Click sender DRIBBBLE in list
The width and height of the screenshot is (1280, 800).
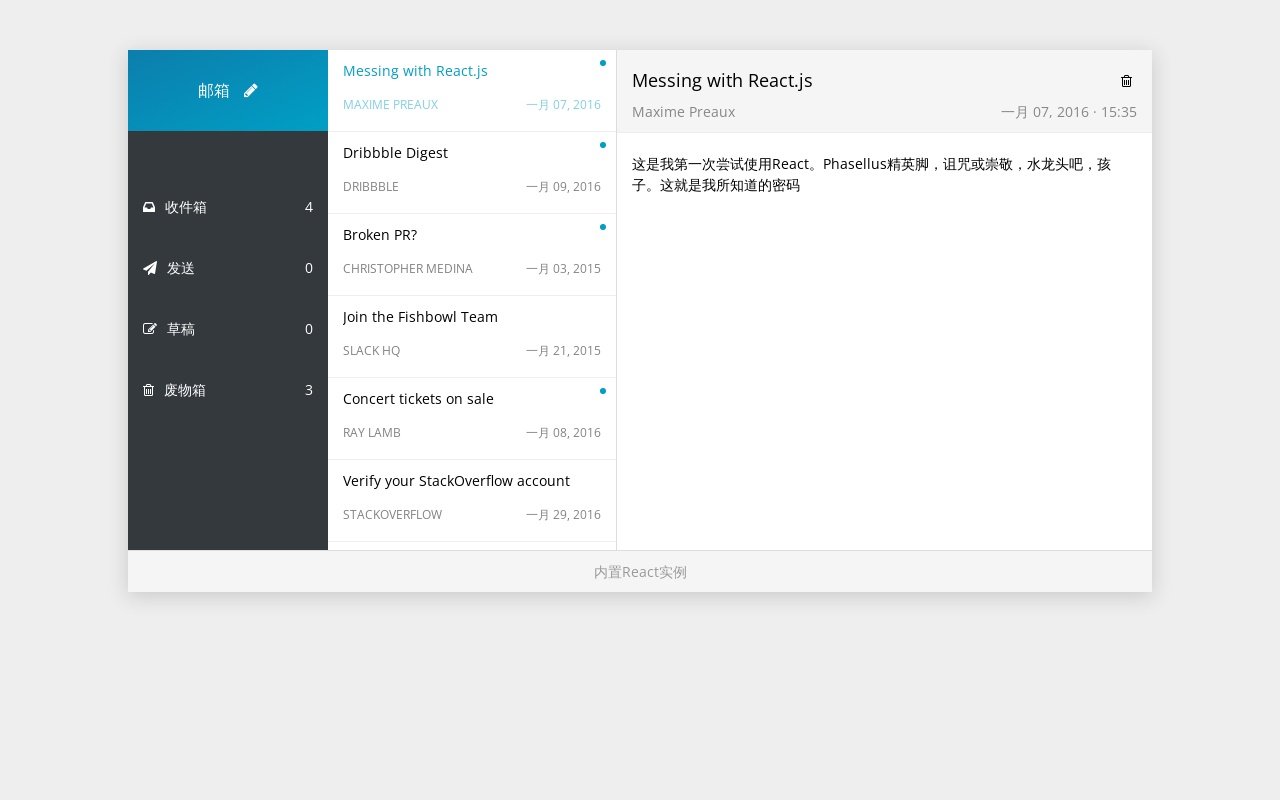coord(371,186)
